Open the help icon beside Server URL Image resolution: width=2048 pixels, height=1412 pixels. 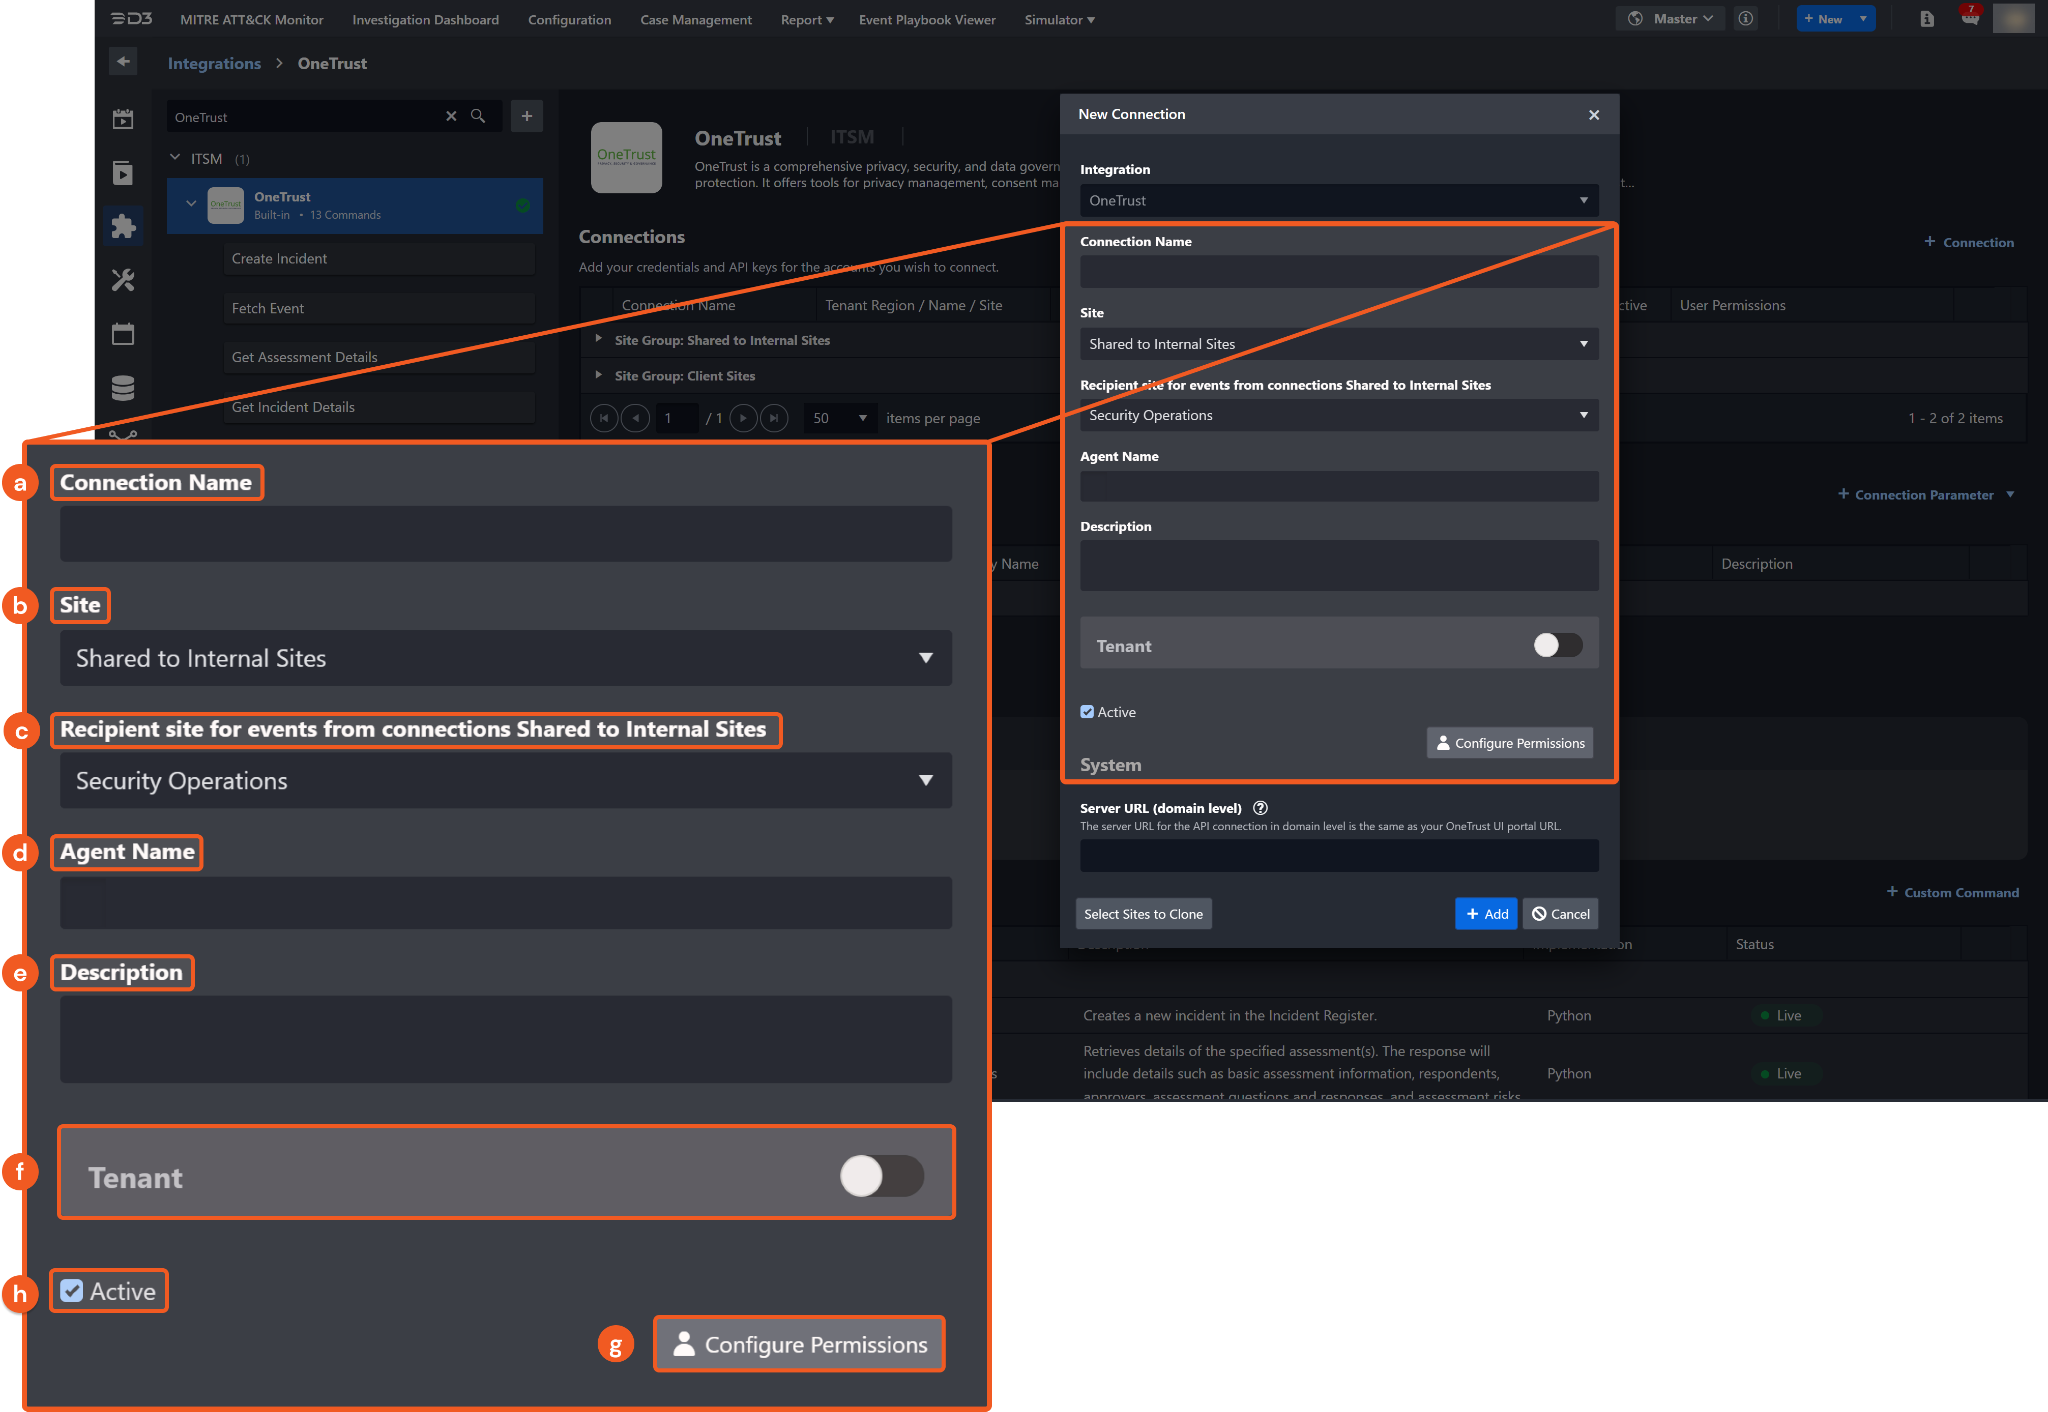pos(1260,808)
